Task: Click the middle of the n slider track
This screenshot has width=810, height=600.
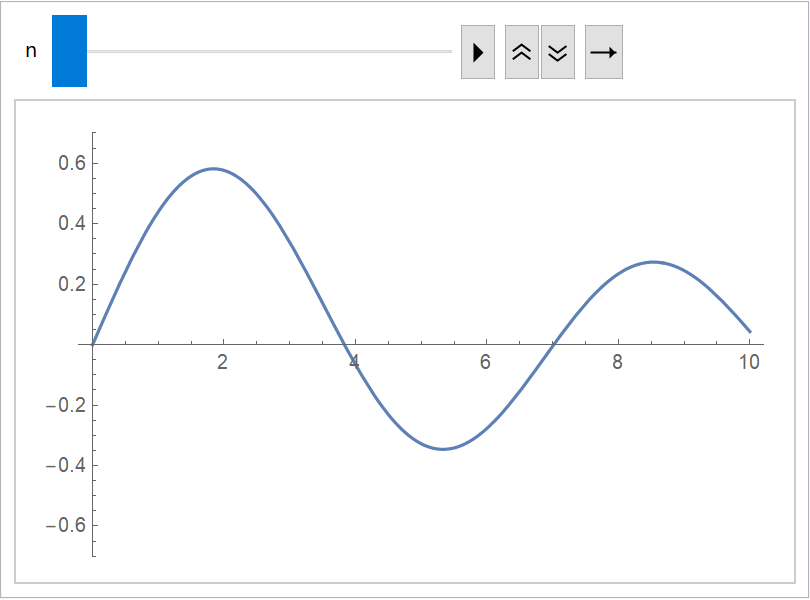Action: 269,51
